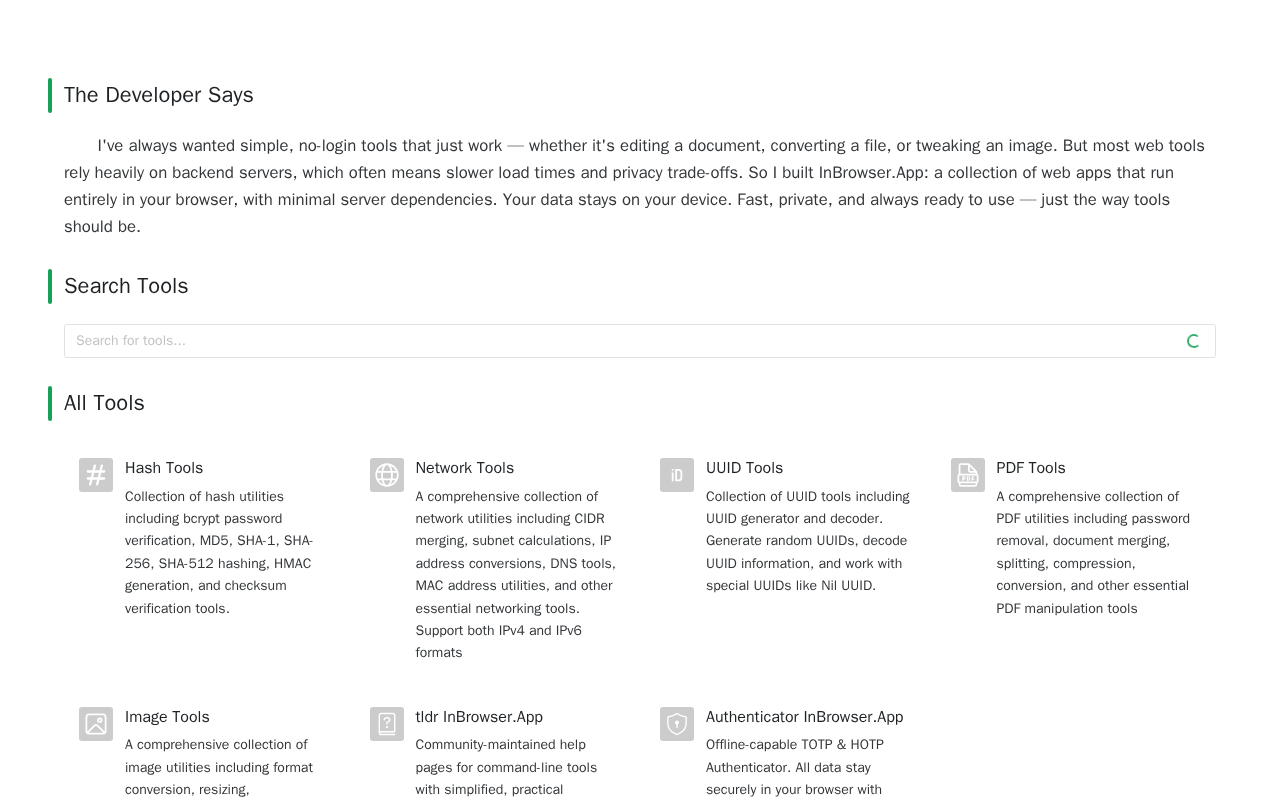Click the loading spinner in the search box

(x=1193, y=341)
